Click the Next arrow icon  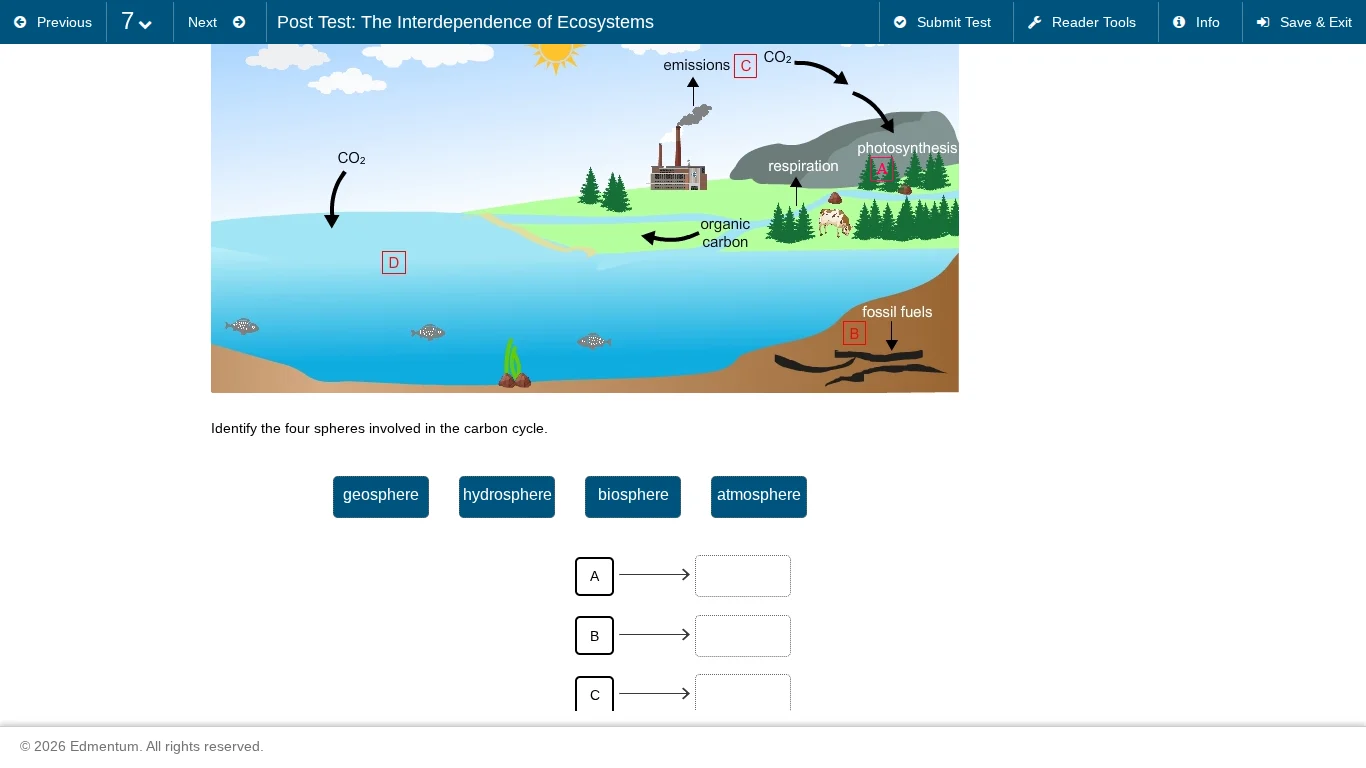(239, 22)
